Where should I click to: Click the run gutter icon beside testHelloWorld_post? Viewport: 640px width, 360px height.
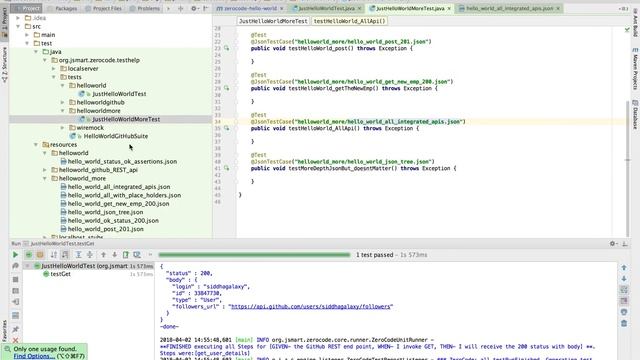[x=227, y=48]
